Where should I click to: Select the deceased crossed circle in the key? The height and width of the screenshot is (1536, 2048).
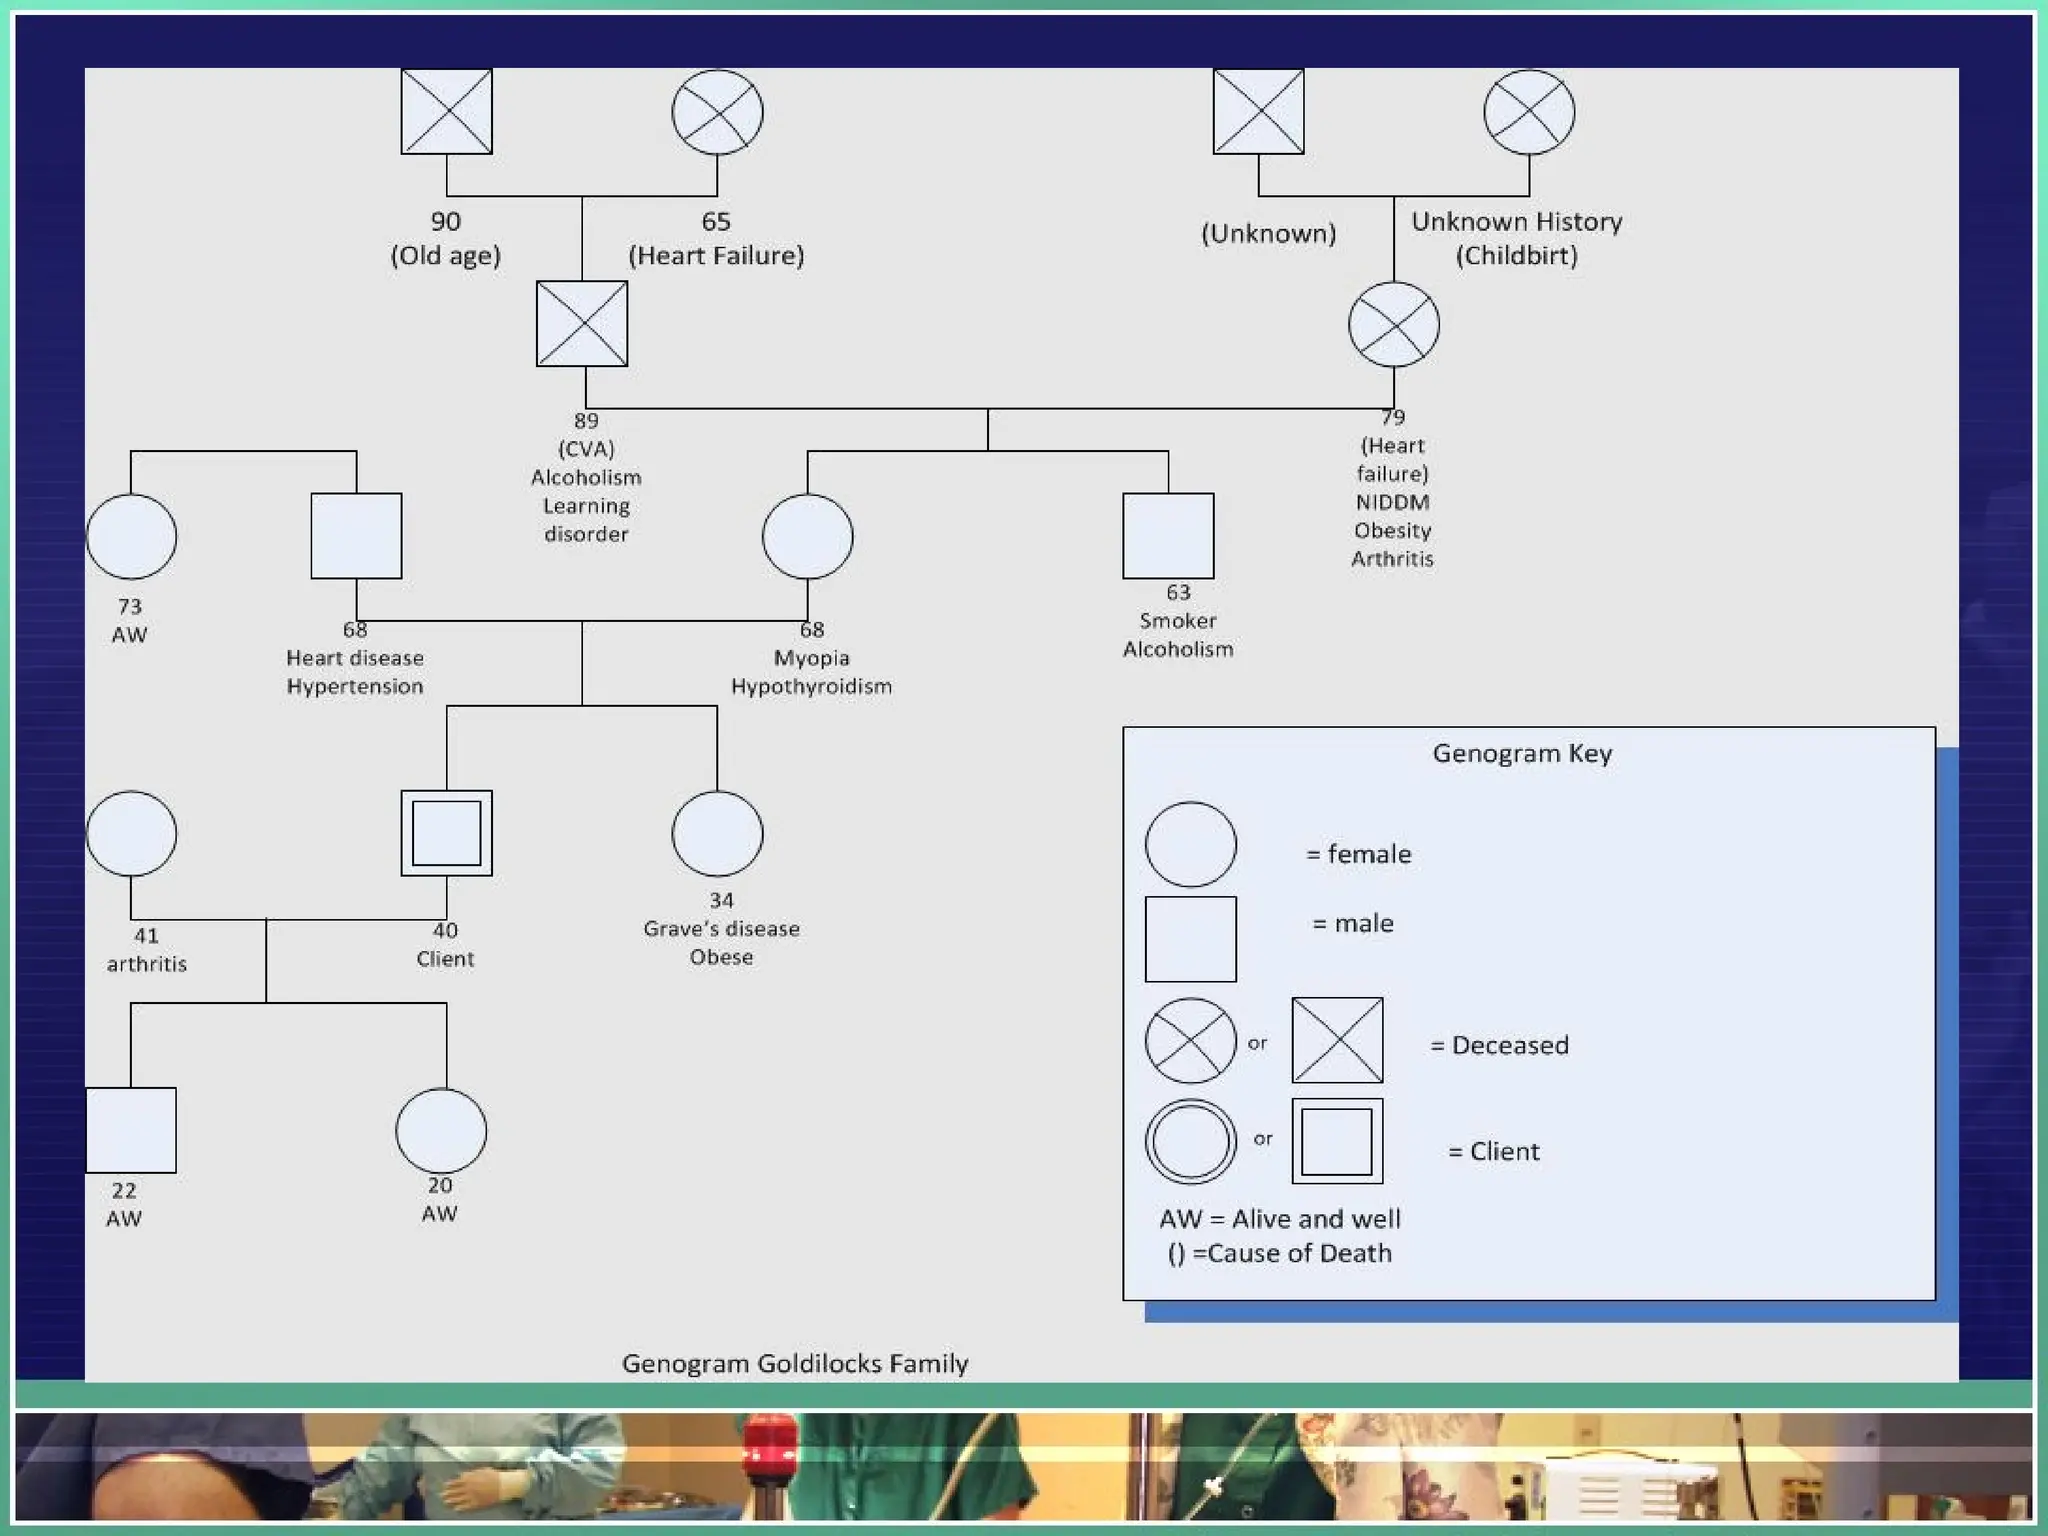(x=1190, y=1040)
